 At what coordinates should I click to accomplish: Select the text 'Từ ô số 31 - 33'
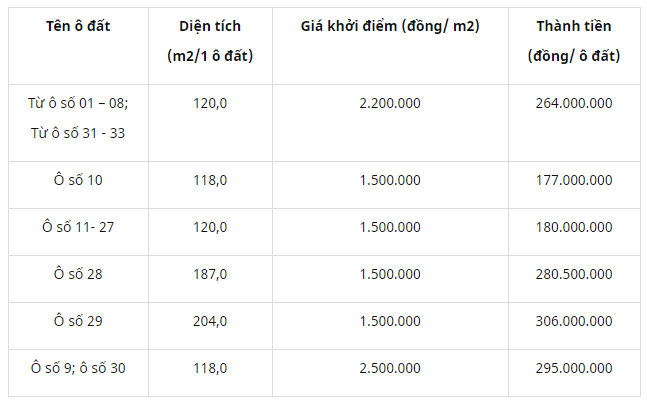coord(78,133)
